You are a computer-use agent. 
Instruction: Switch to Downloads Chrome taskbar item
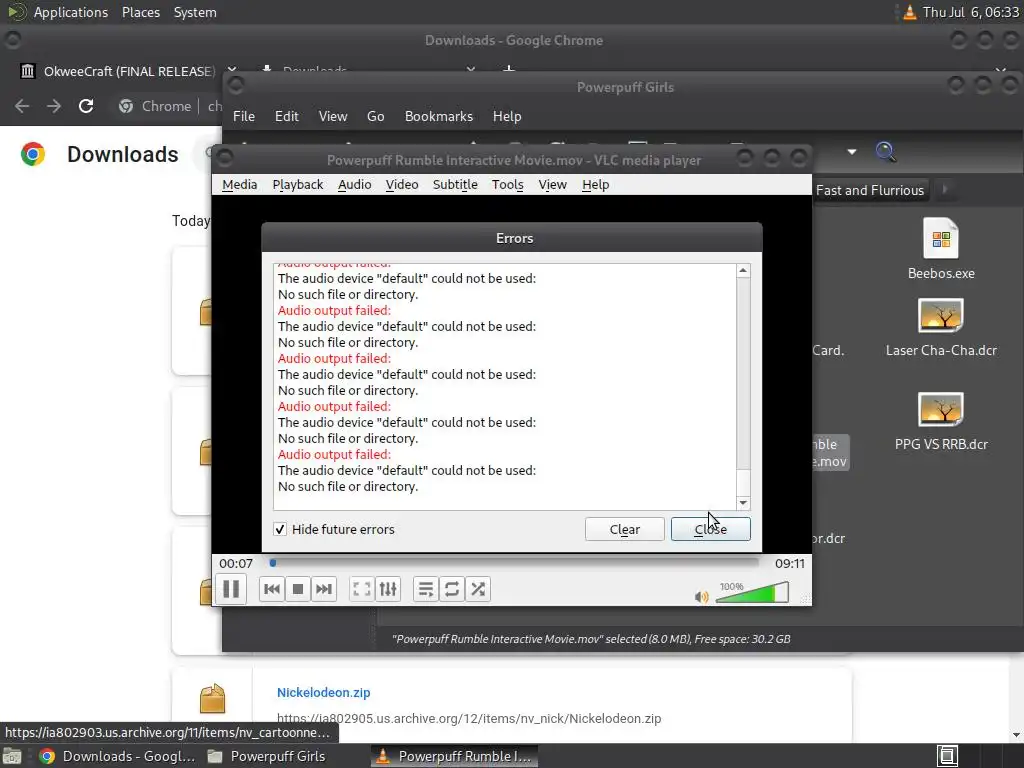[x=118, y=756]
